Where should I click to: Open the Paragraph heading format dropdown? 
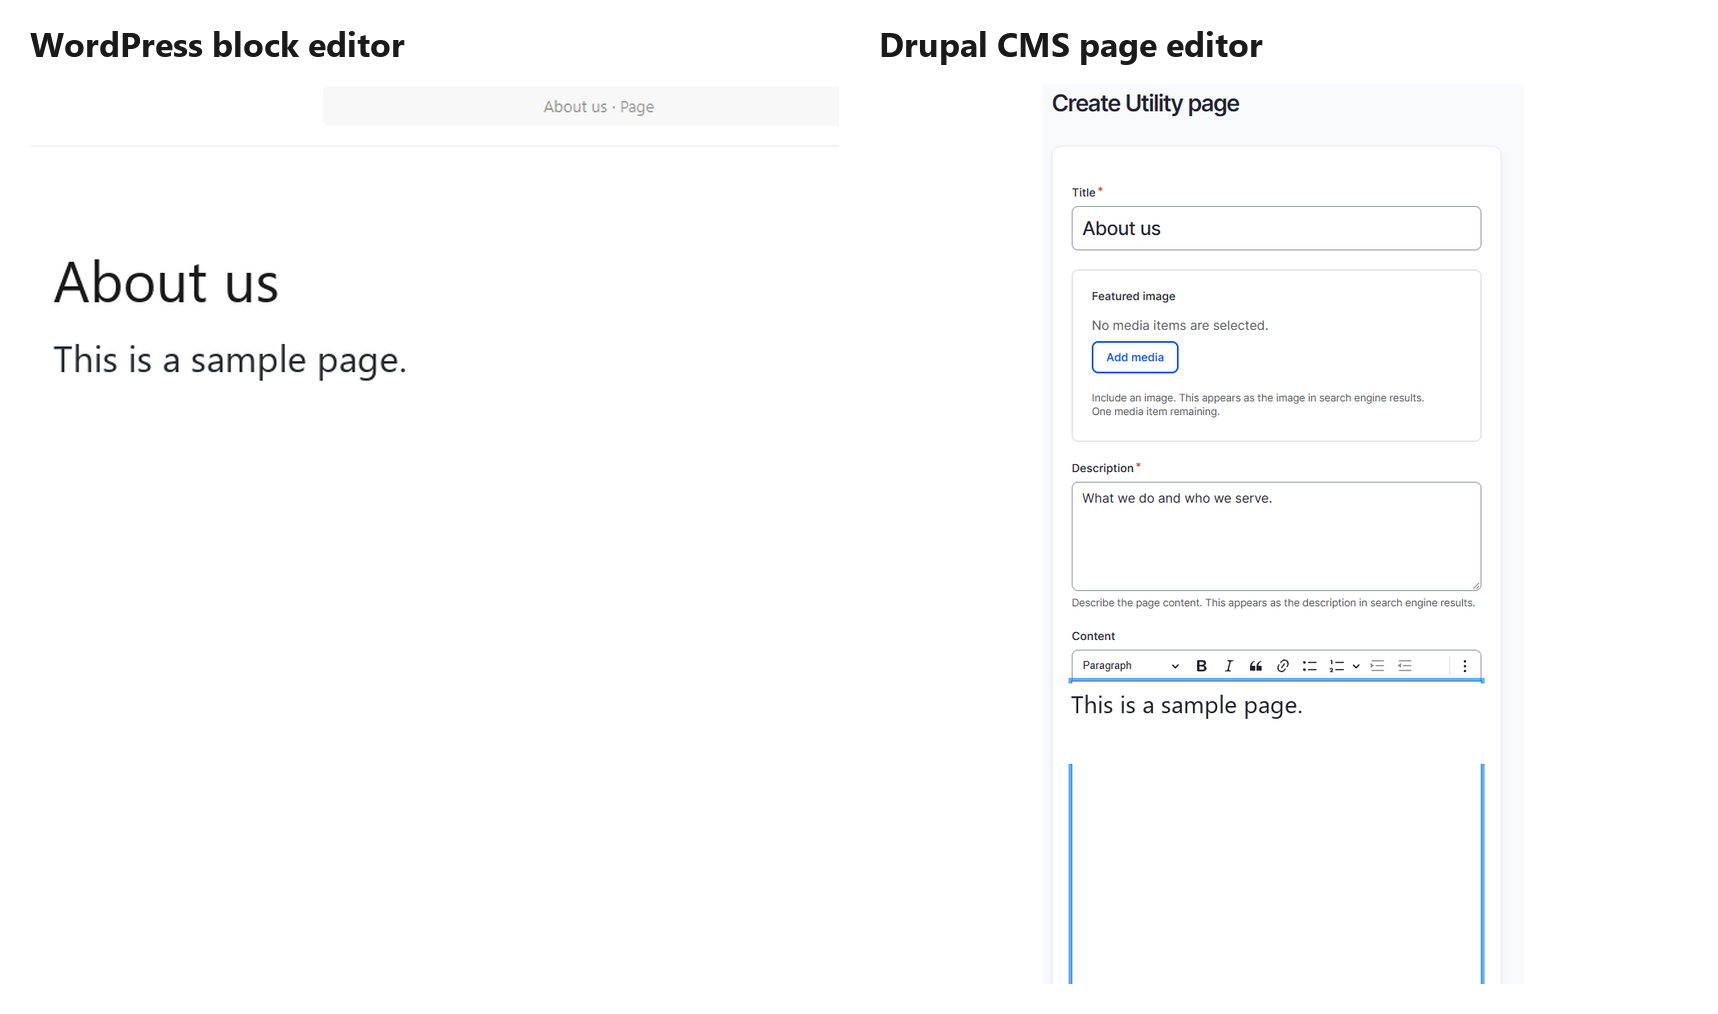tap(1130, 666)
